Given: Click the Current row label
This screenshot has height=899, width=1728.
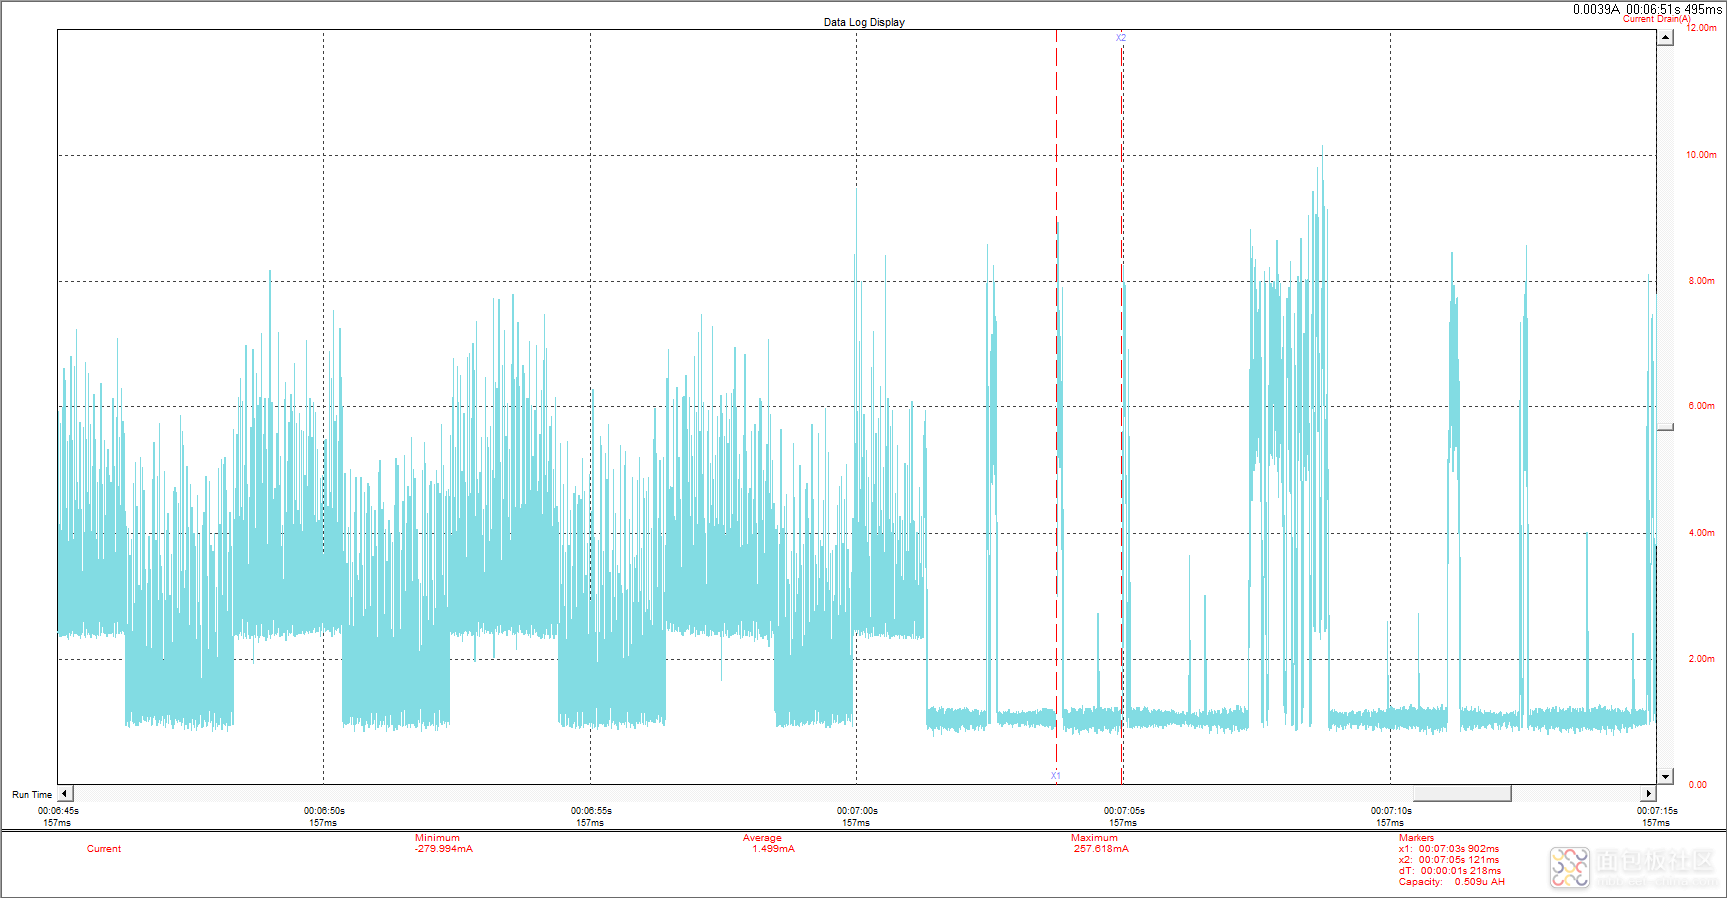Looking at the screenshot, I should 104,849.
